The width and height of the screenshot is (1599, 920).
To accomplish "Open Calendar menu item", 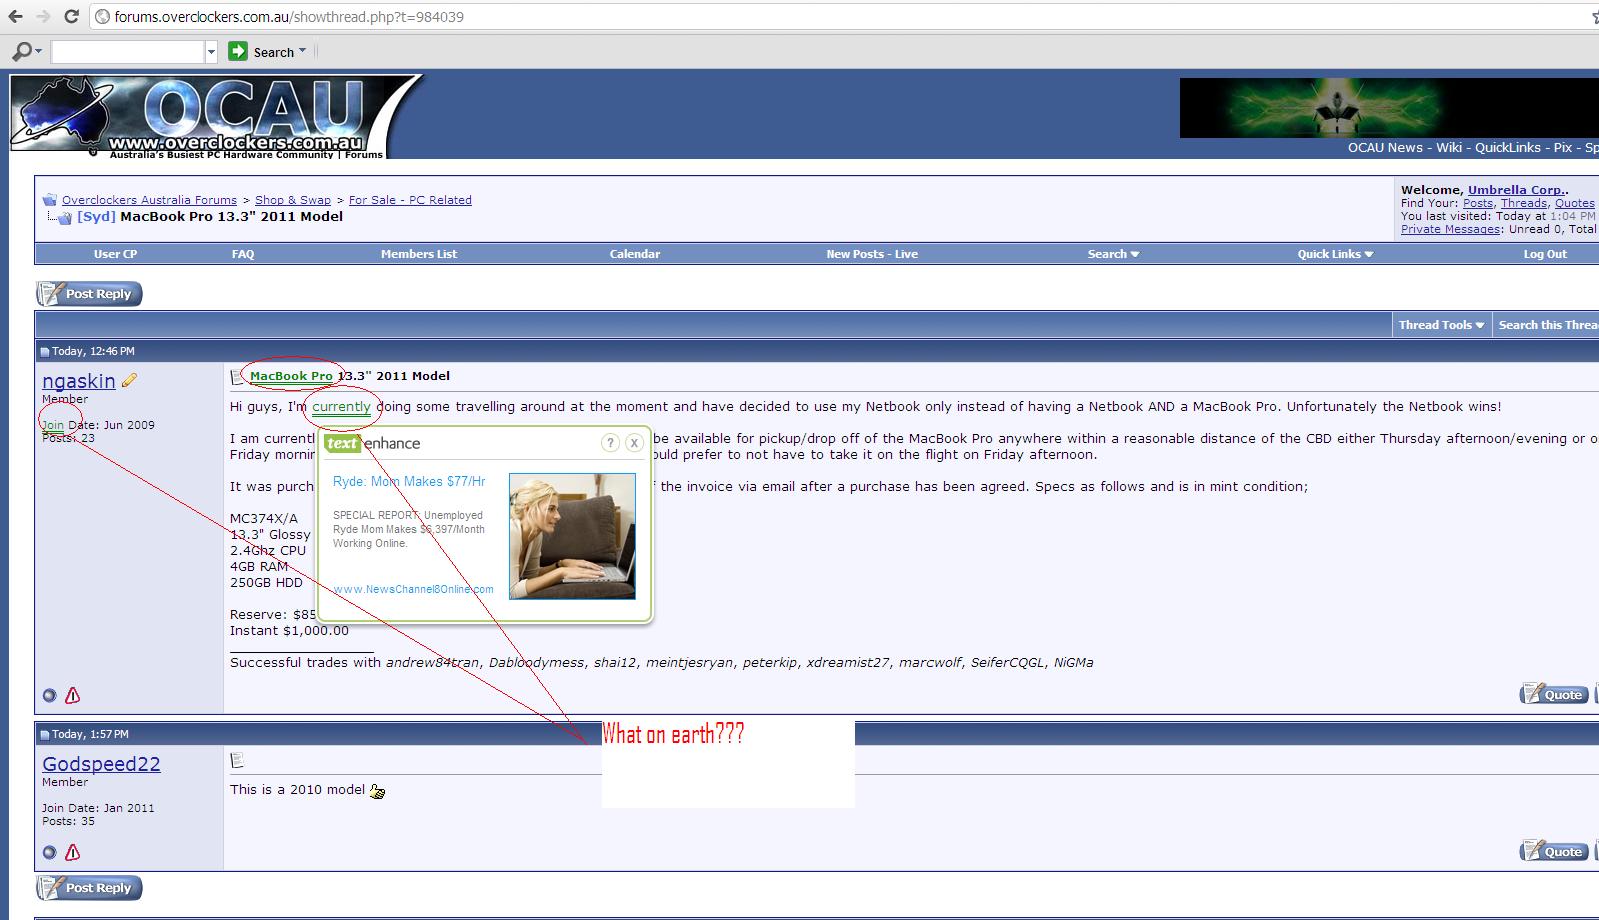I will 635,254.
